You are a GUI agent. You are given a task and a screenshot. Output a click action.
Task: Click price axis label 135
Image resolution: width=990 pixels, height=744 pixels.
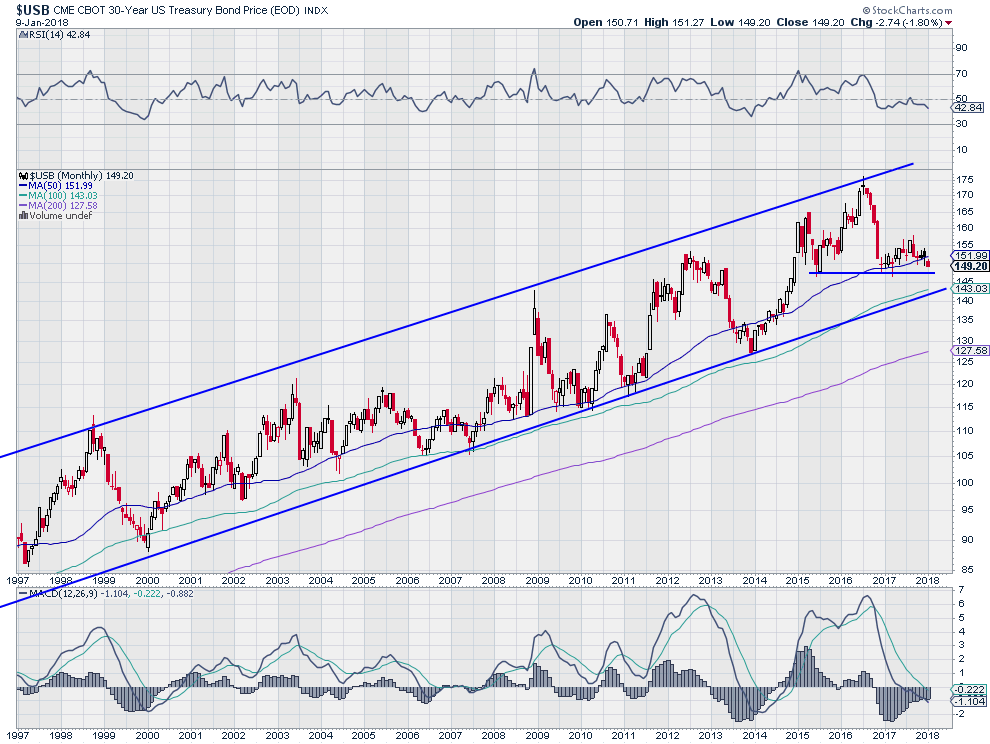pos(965,320)
